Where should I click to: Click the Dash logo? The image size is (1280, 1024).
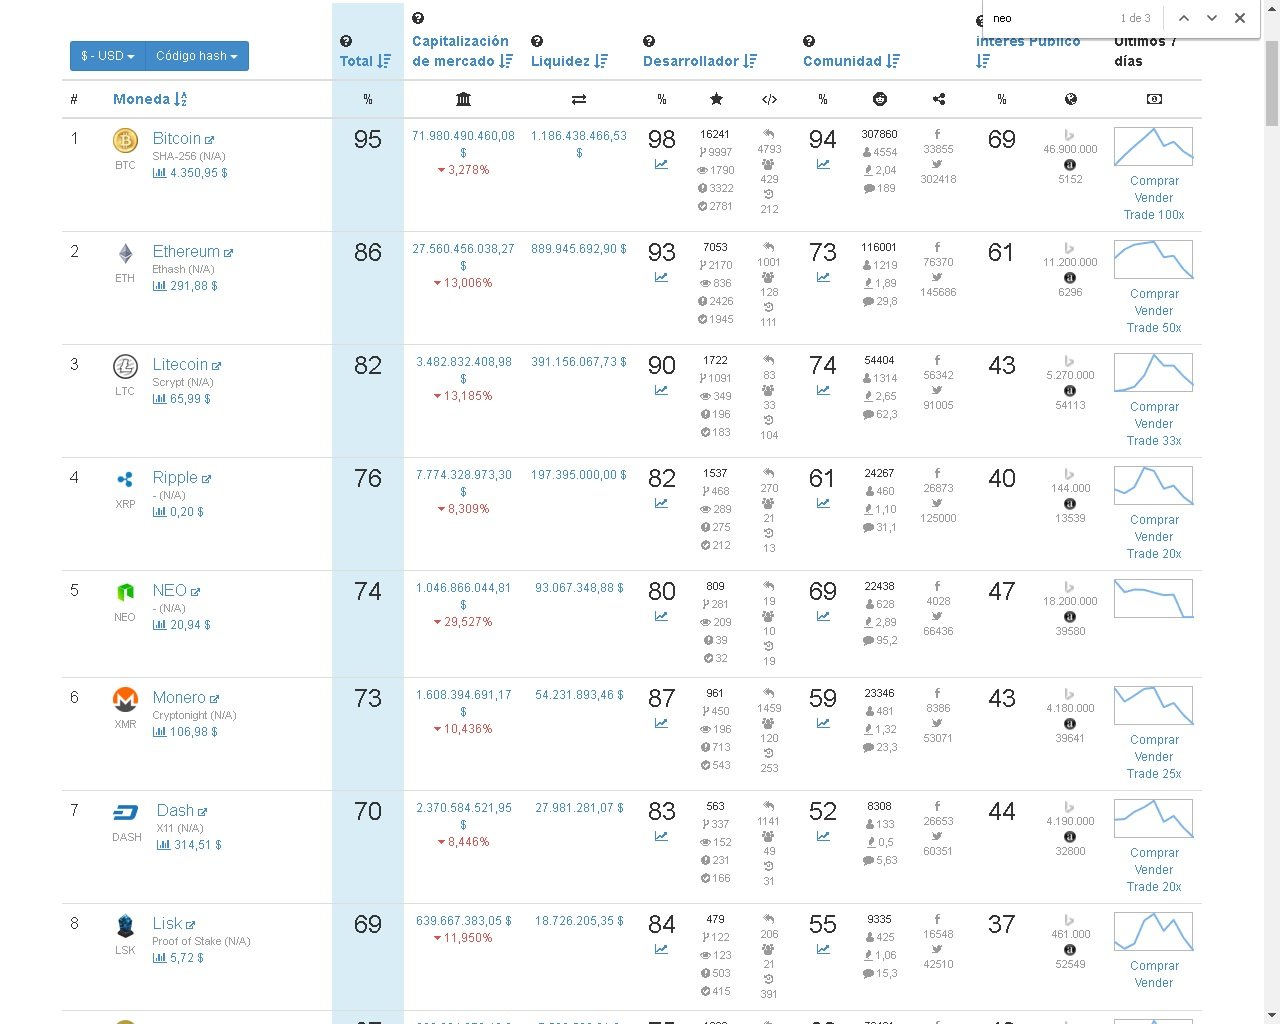point(126,813)
